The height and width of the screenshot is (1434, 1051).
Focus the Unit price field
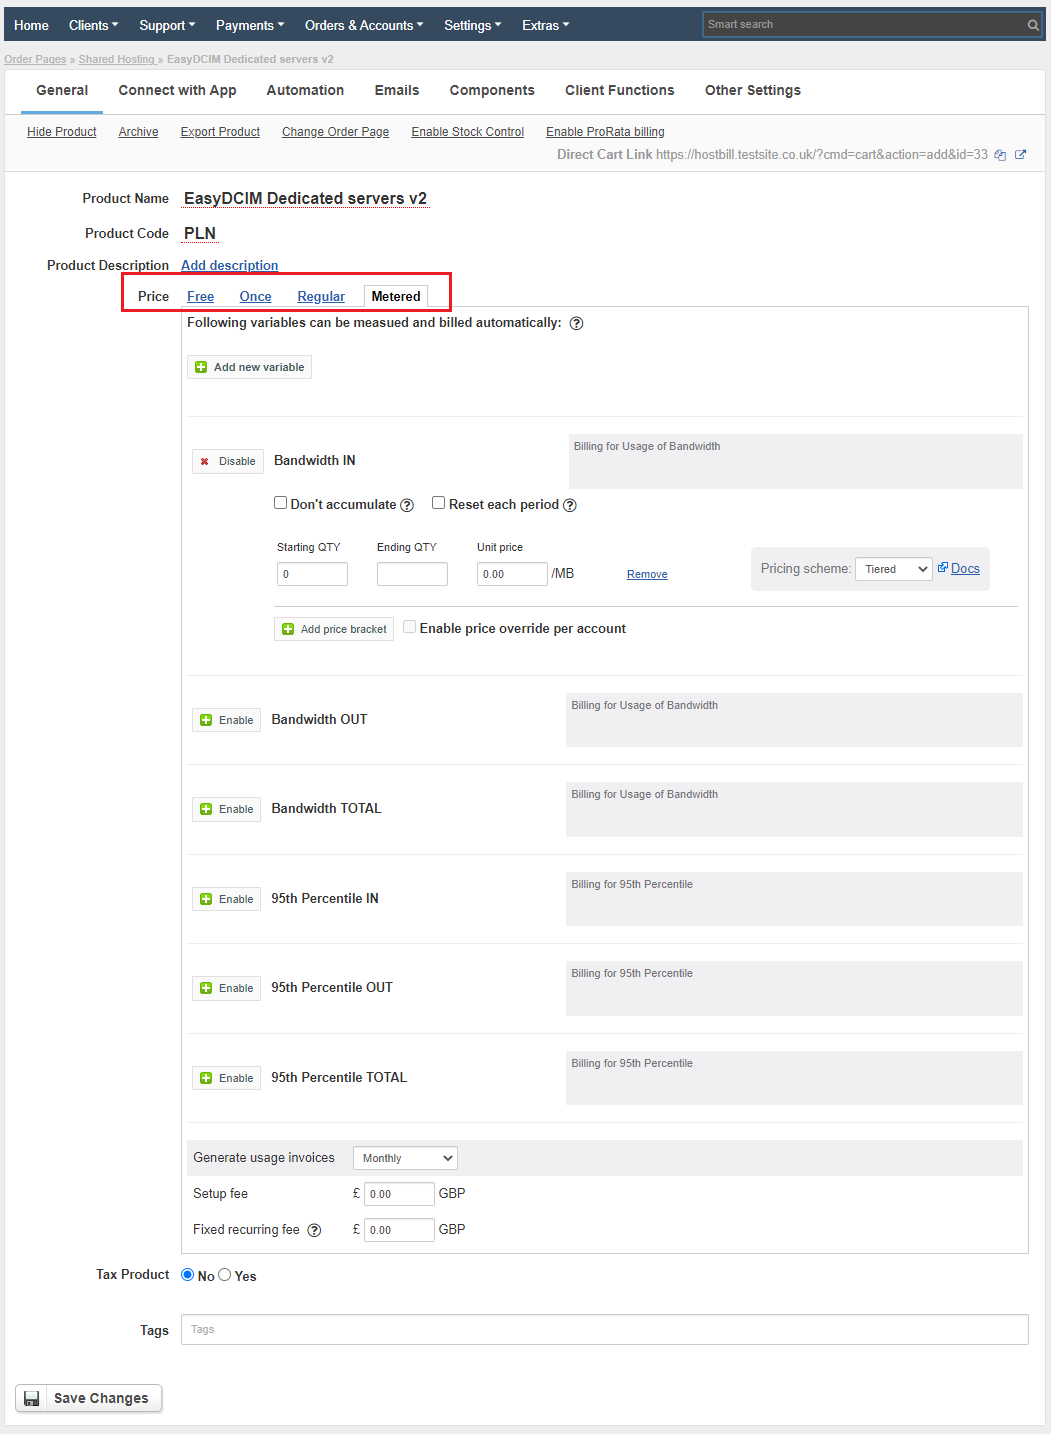coord(512,574)
